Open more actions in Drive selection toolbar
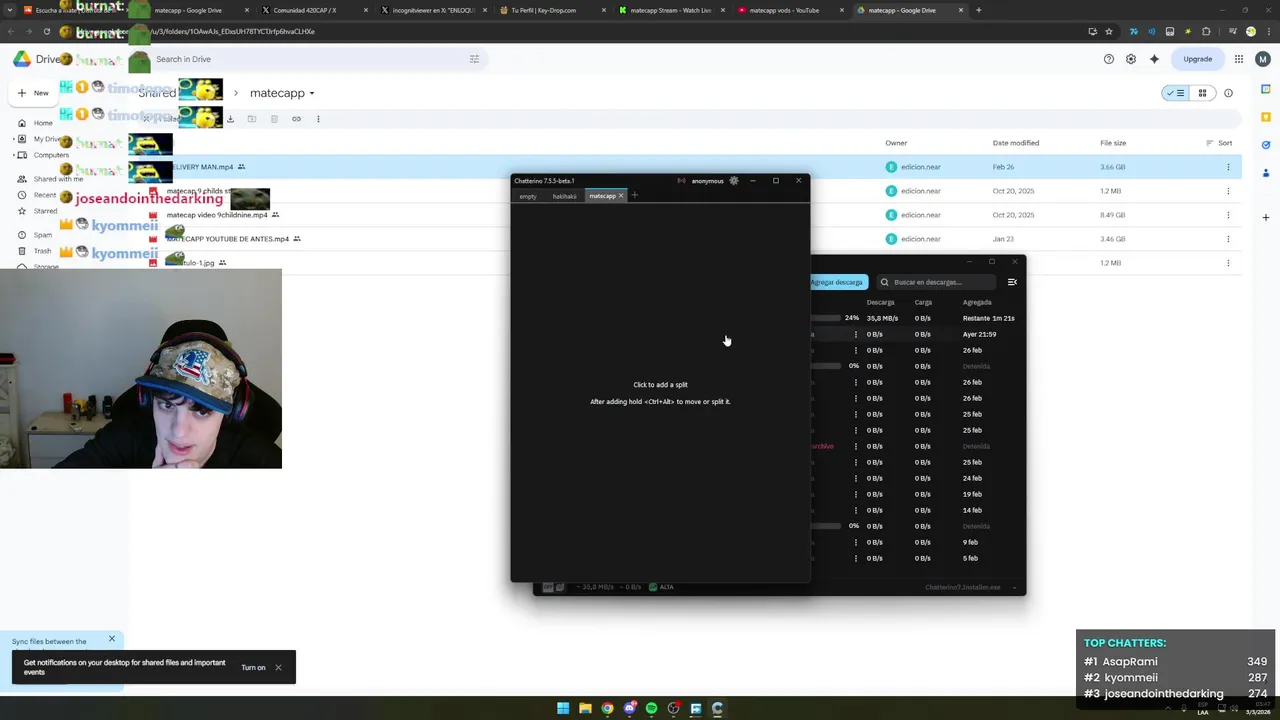Viewport: 1280px width, 720px height. click(318, 119)
